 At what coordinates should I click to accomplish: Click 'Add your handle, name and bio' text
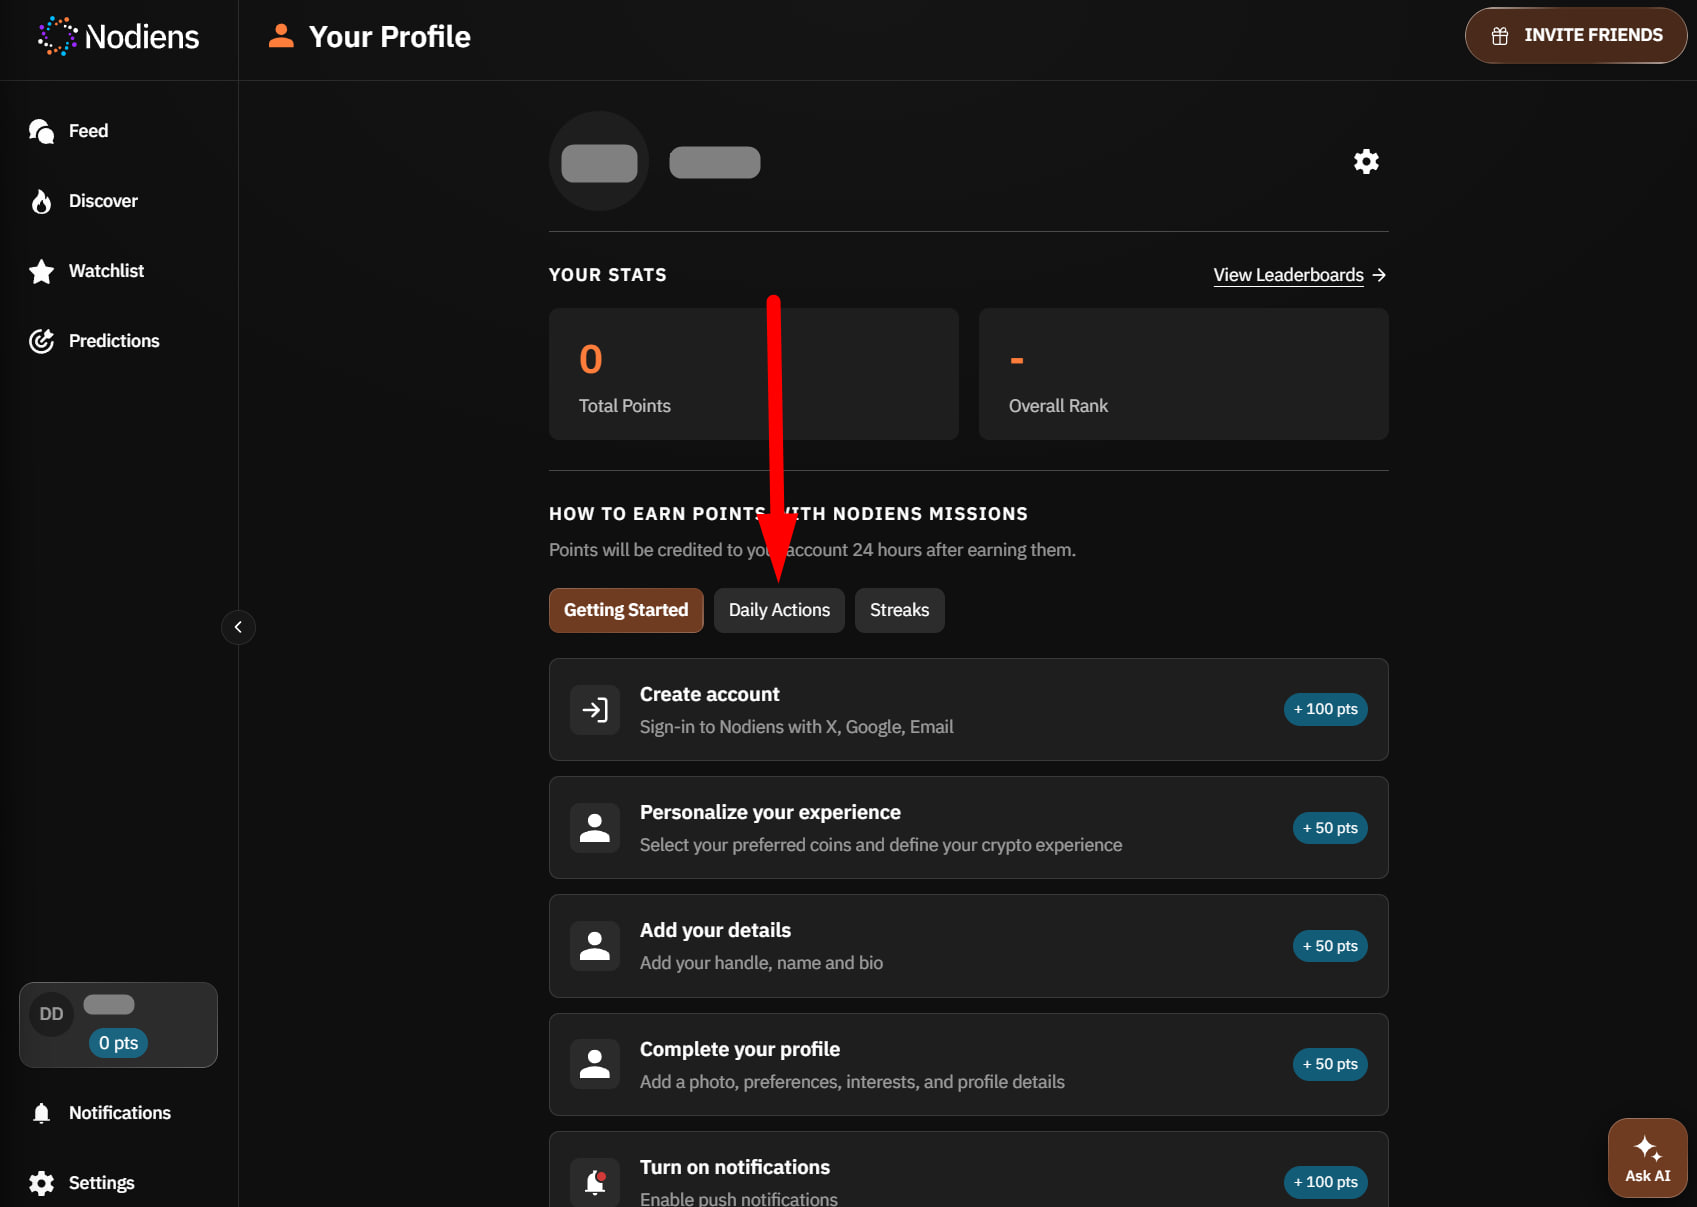click(761, 963)
